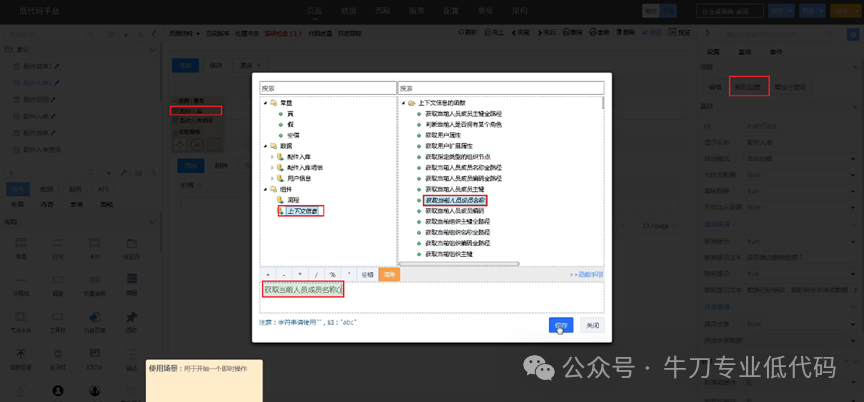Click the blue gear icon at top right
Screen dimensions: 864x402
[854, 35]
